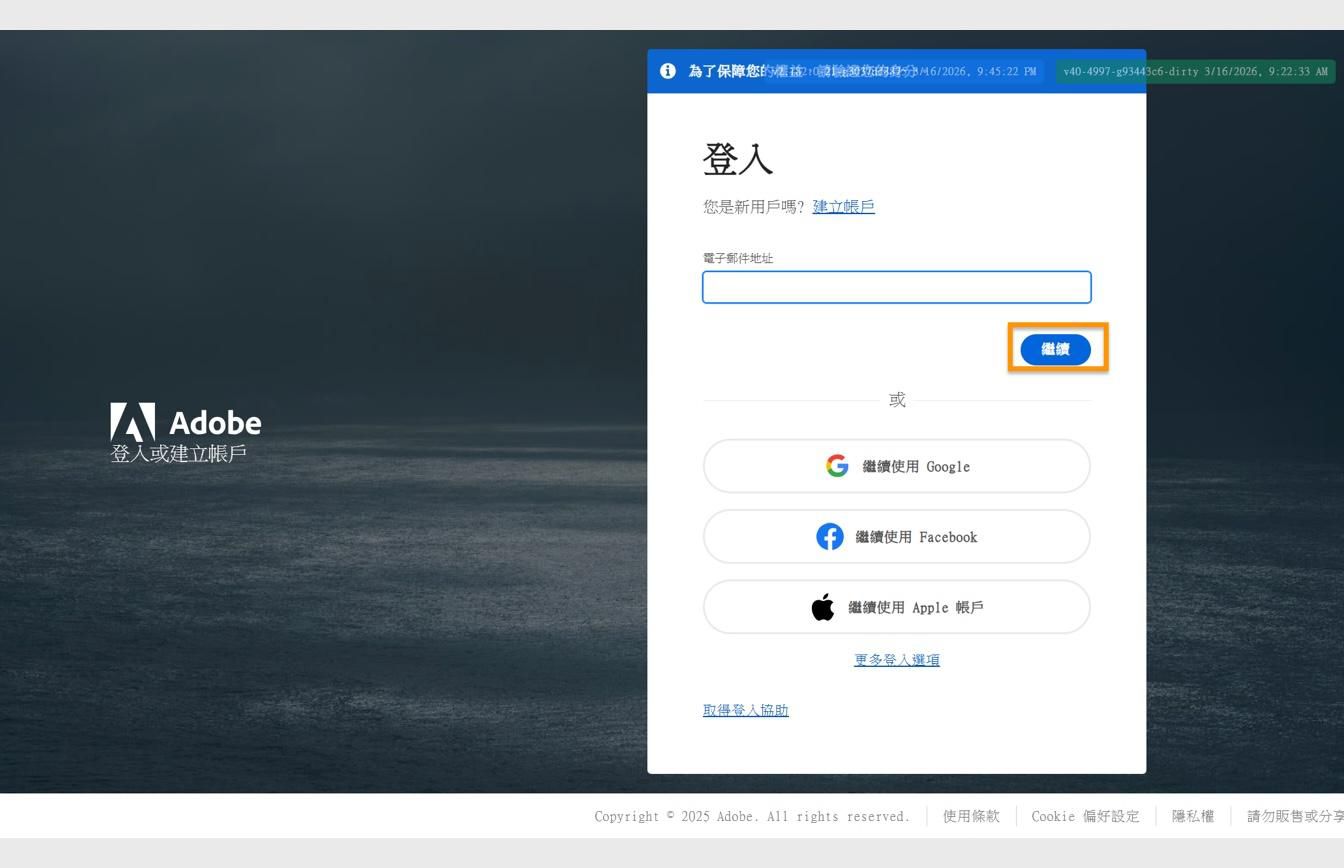Click the Google logo icon
Viewport: 1344px width, 868px height.
[837, 465]
